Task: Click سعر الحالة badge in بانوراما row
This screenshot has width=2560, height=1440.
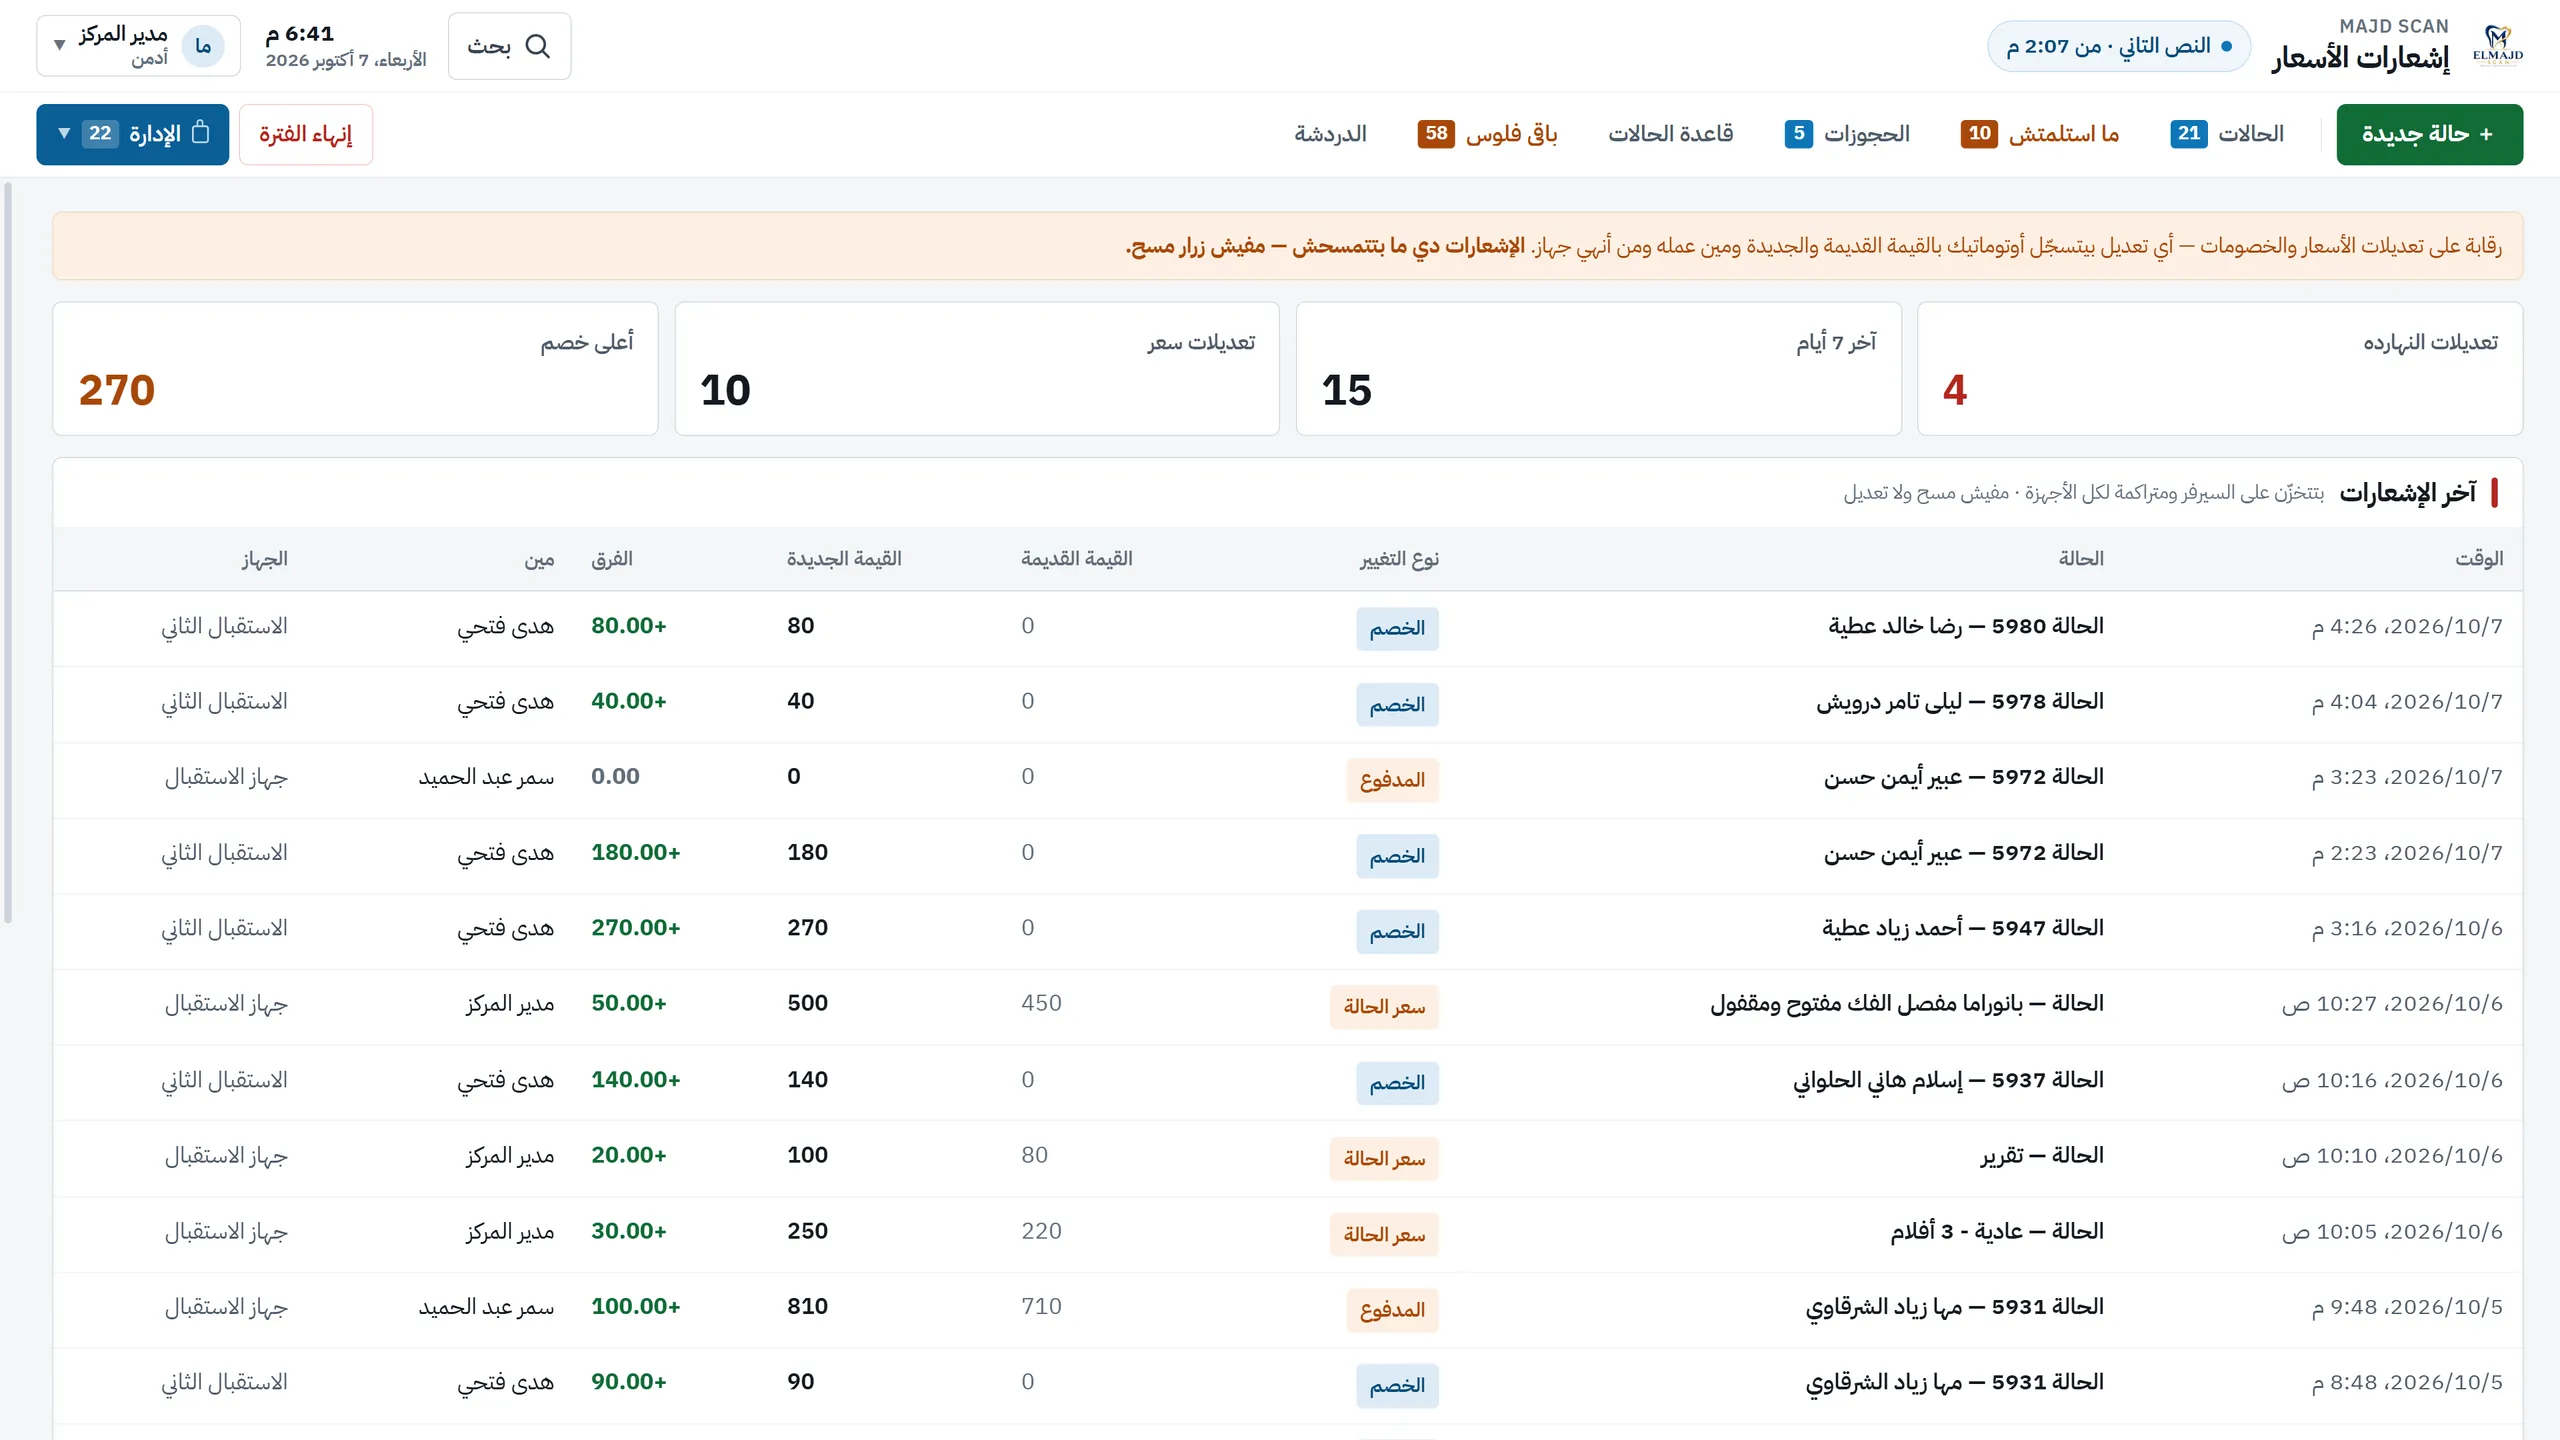Action: tap(1384, 1006)
